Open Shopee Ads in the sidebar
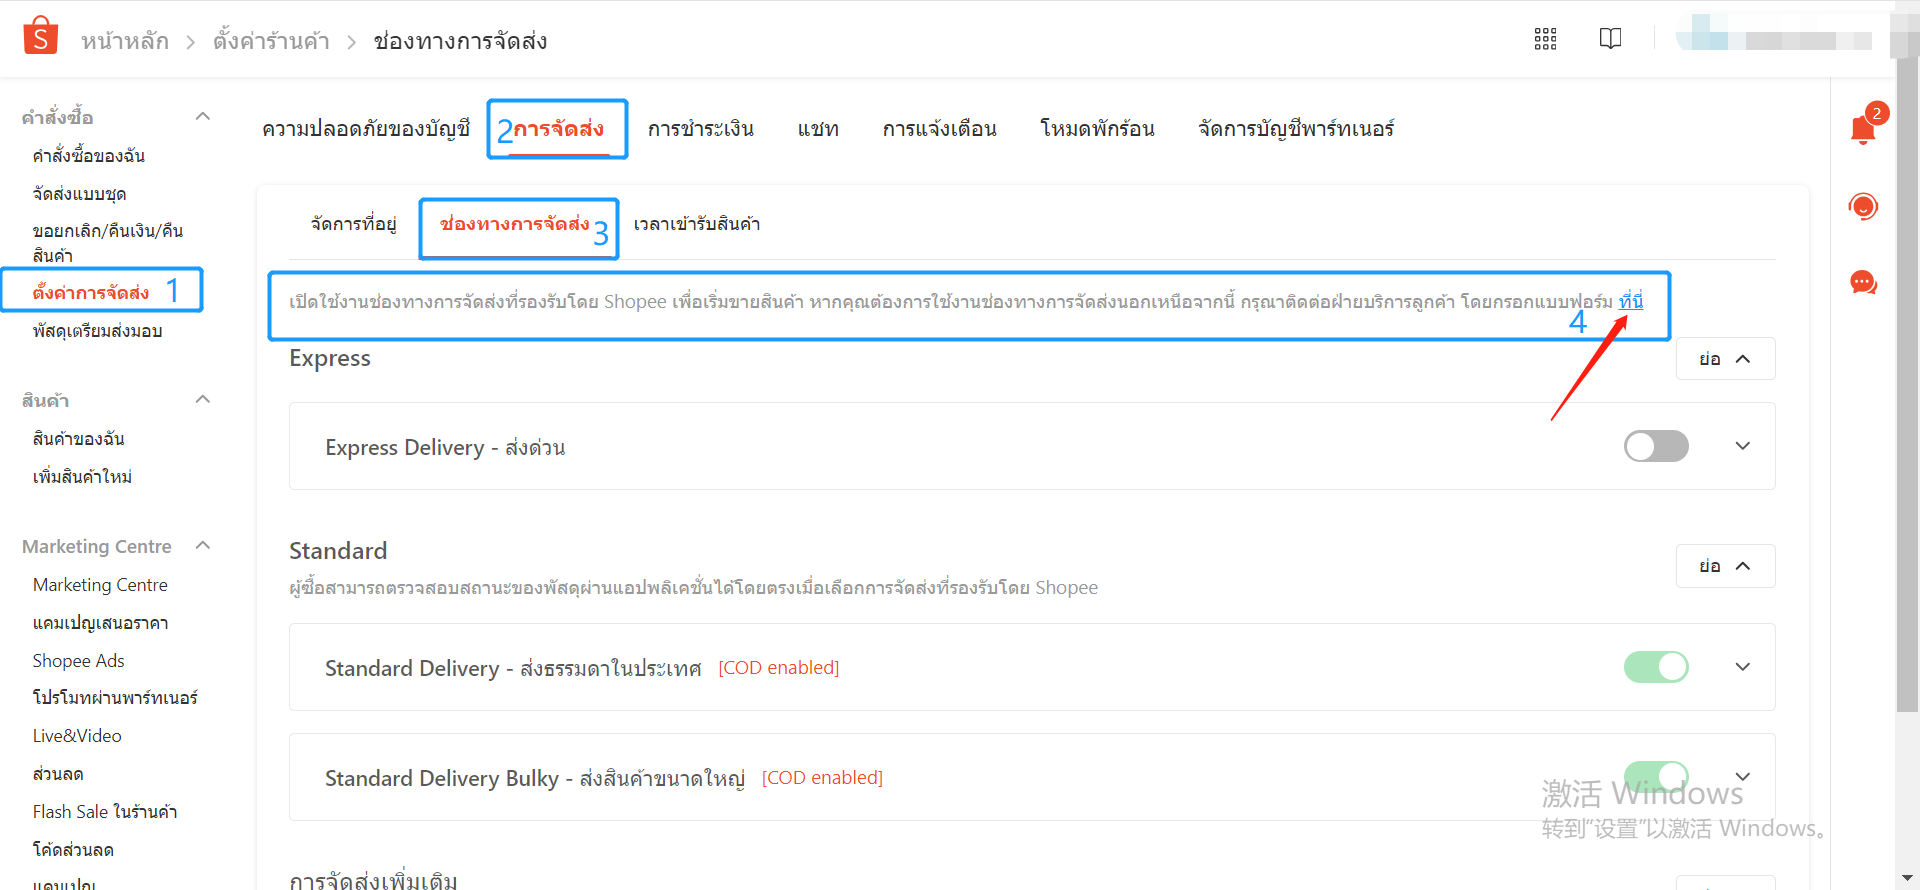Screen dimensions: 1920x890 click(78, 661)
